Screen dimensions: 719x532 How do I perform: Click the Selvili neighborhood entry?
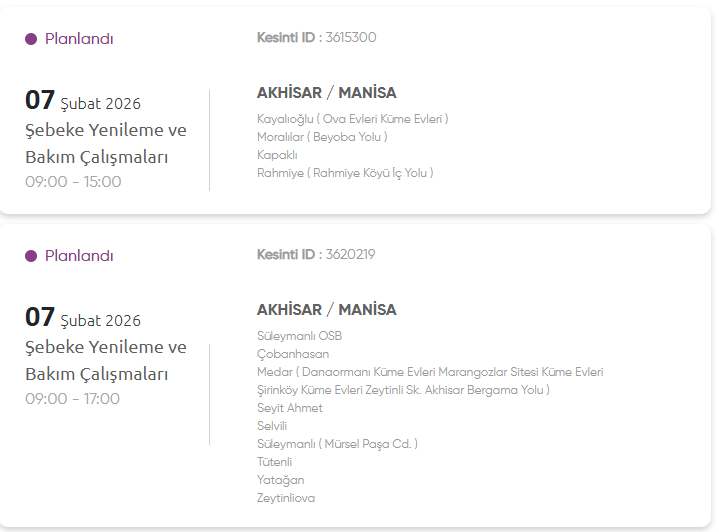coord(272,426)
